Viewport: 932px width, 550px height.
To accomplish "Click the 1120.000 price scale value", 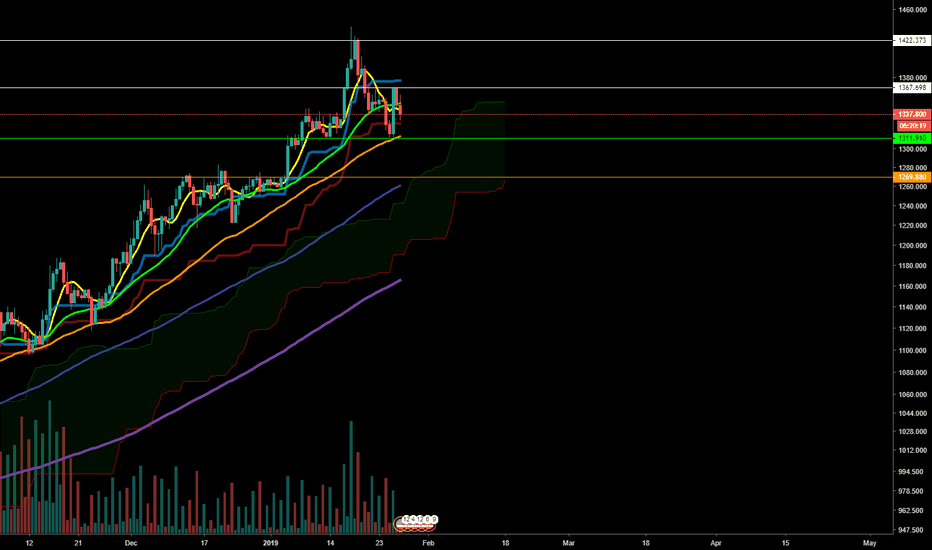I will (x=913, y=328).
